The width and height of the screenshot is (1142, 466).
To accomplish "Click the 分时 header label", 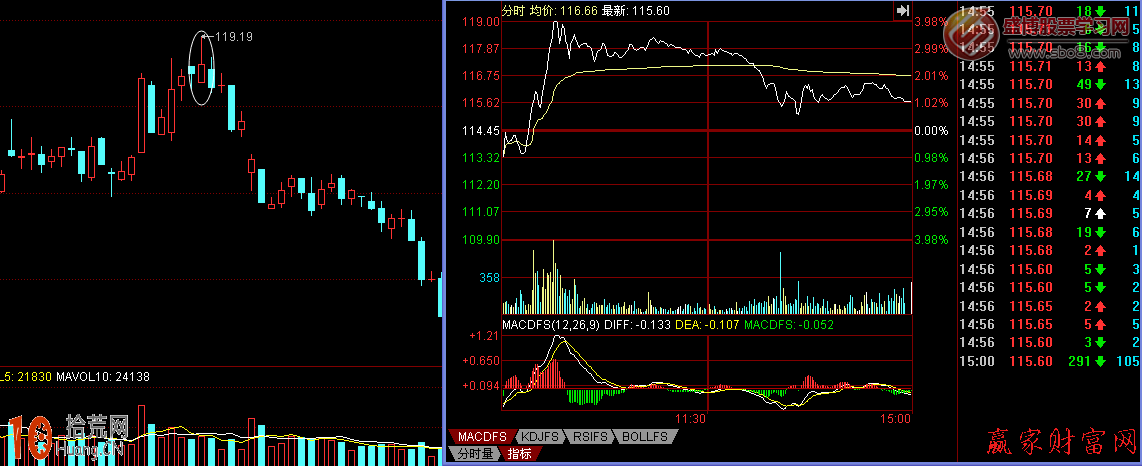I will 513,10.
